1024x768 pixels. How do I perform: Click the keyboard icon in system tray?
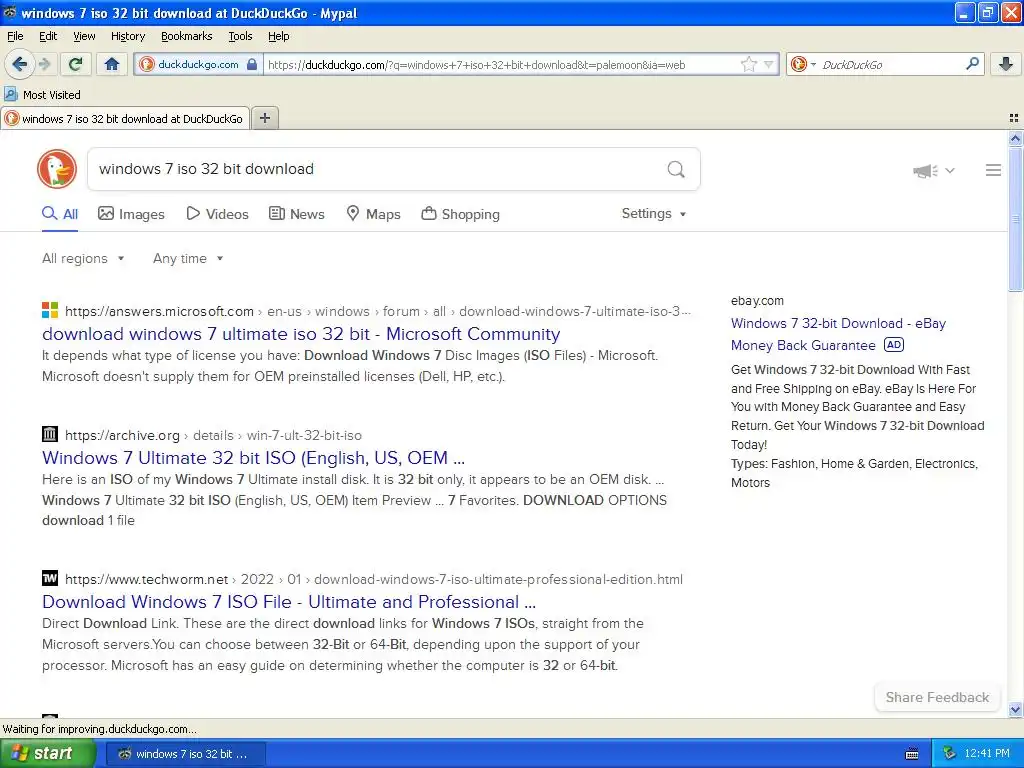click(x=912, y=754)
